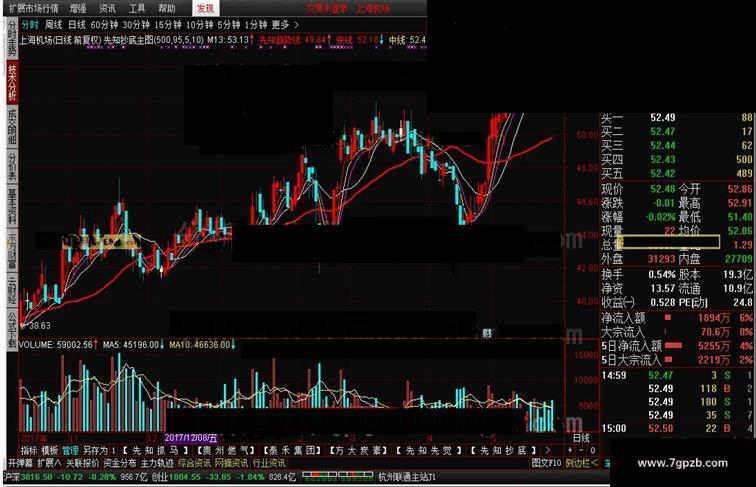Screen dimensions: 756x487
Task: Click 现价 value 52.48
Action: coord(663,189)
